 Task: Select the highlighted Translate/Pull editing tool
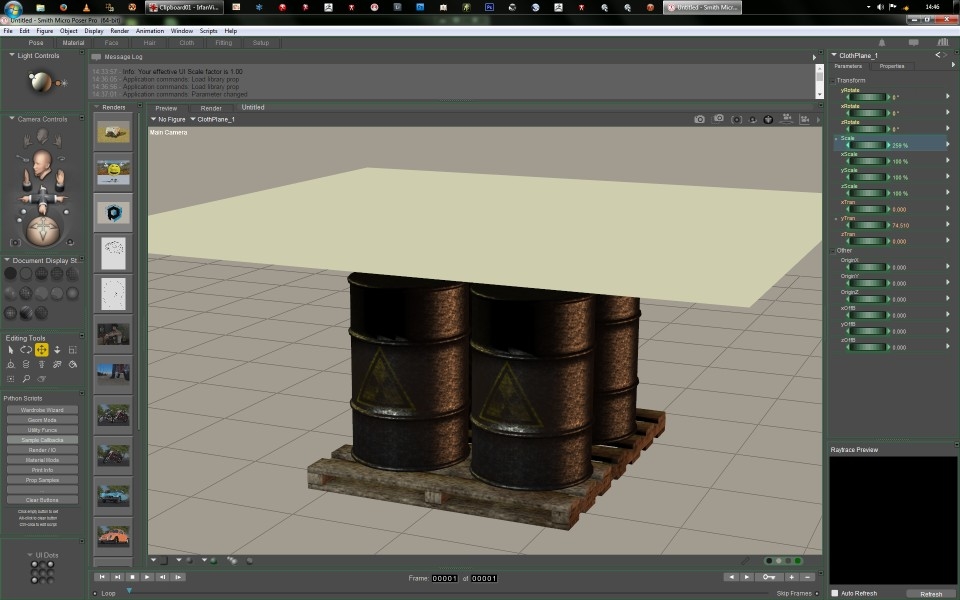click(42, 350)
